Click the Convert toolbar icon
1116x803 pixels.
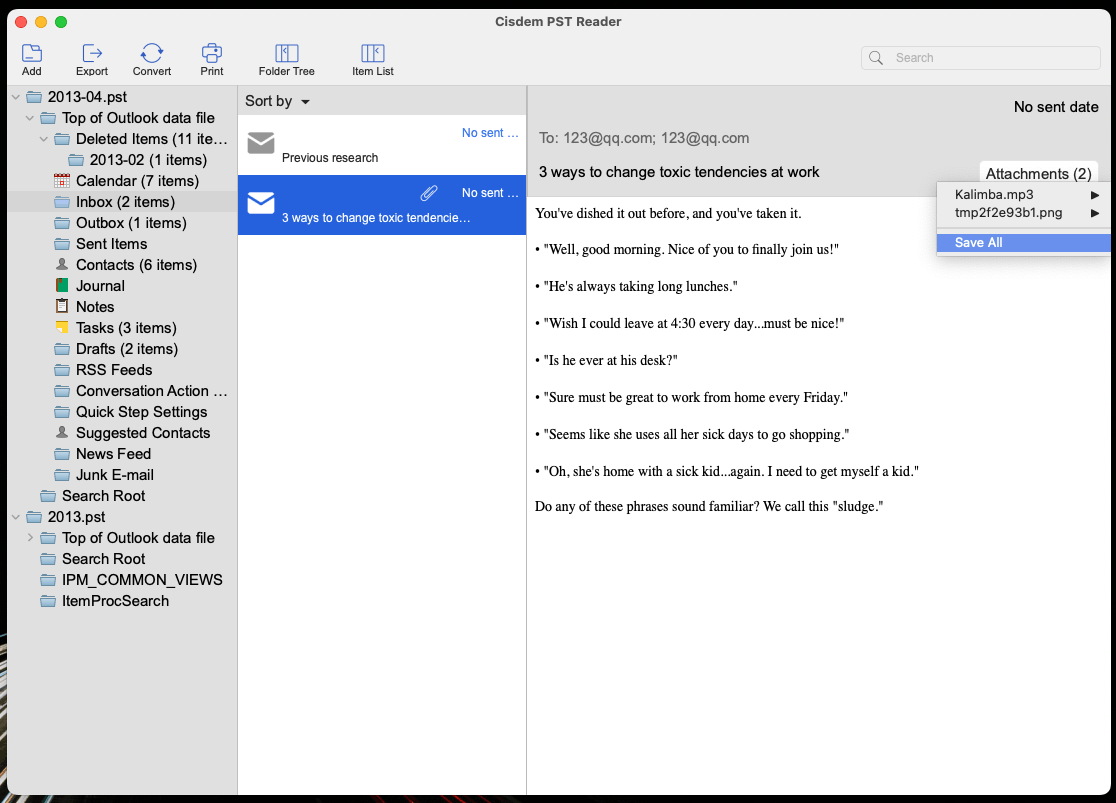[x=152, y=53]
